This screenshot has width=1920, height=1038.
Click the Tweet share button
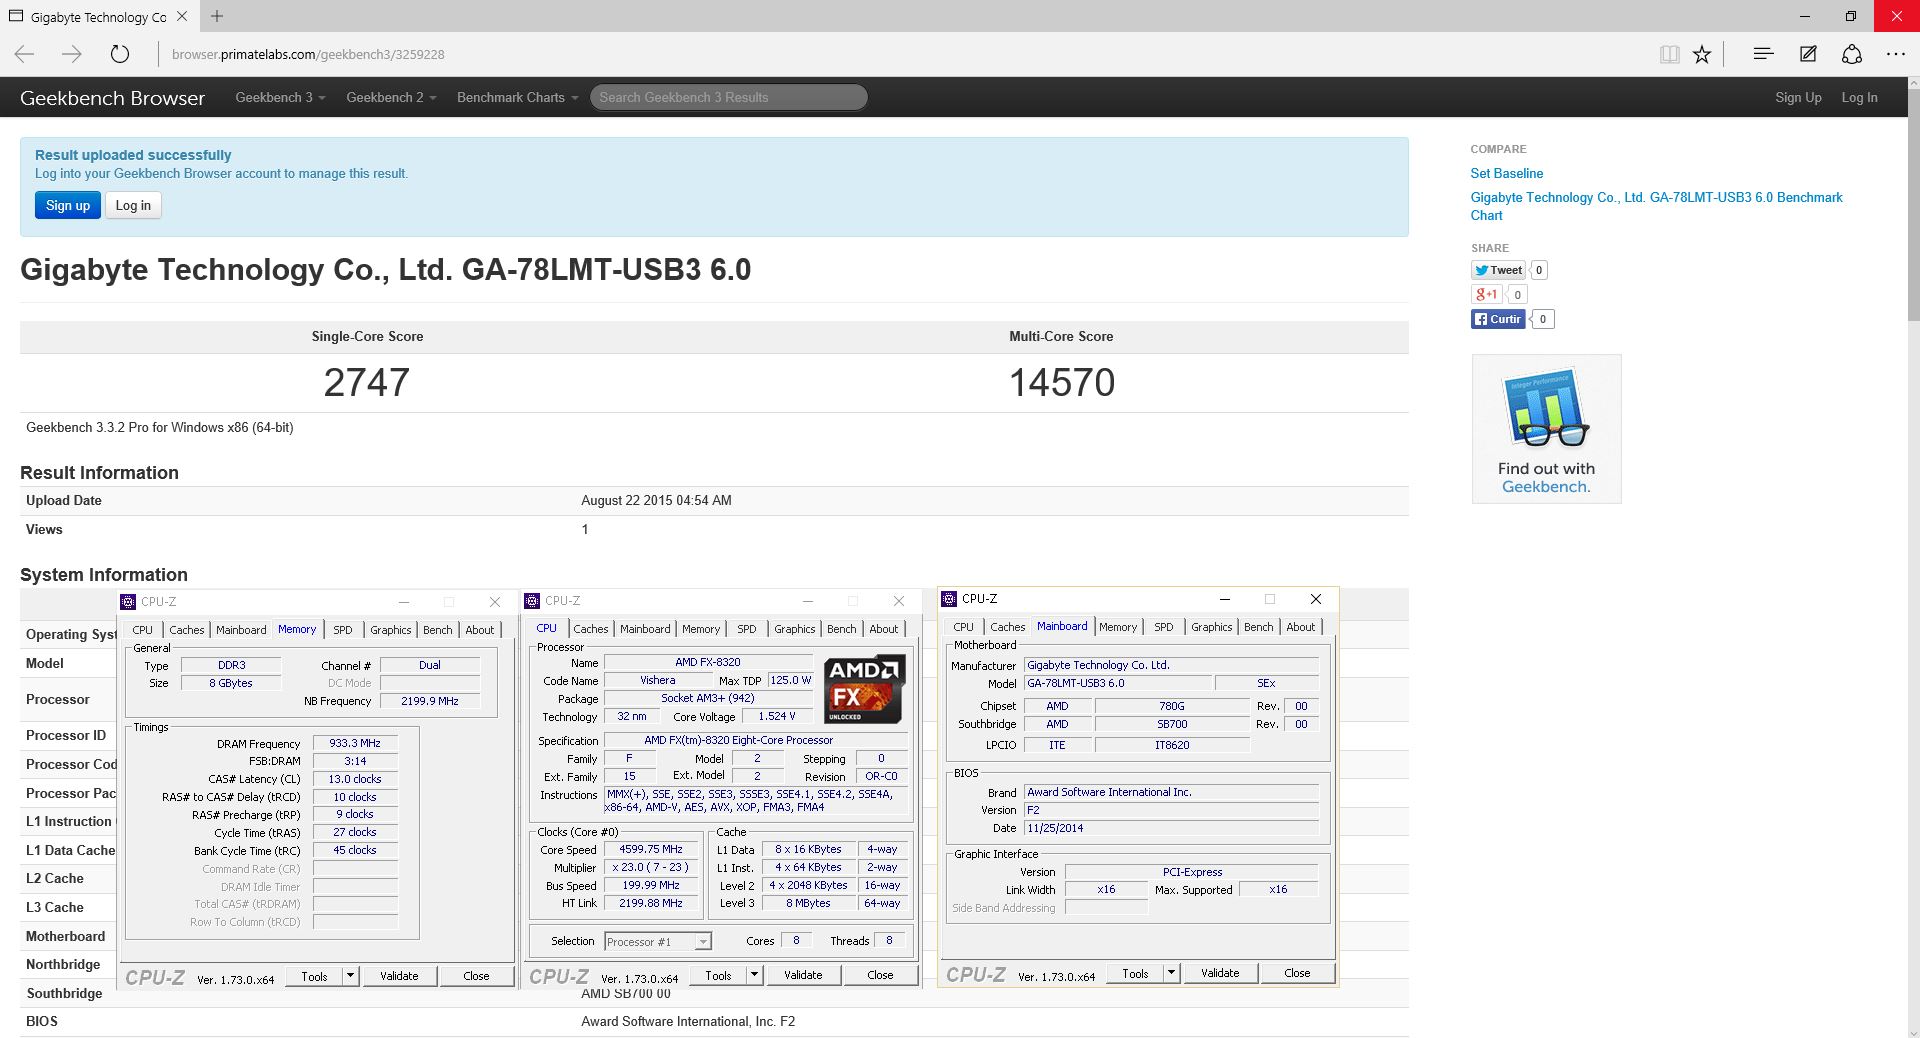[x=1498, y=270]
